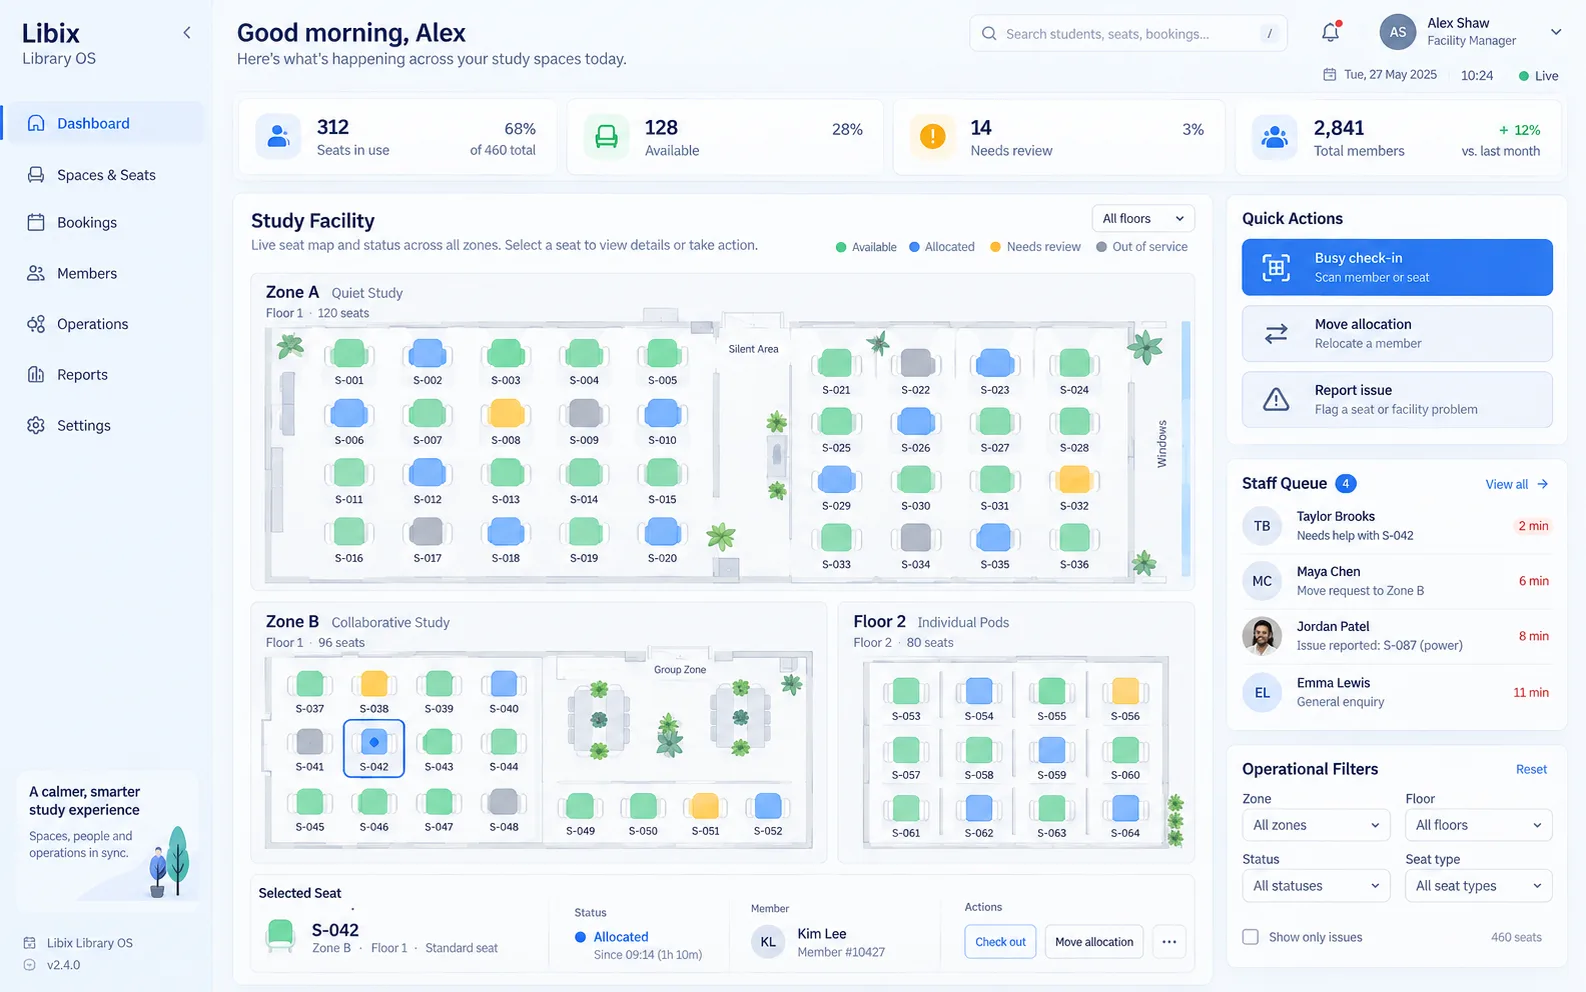The image size is (1586, 992).
Task: Open the Seat type filter dropdown
Action: (1479, 886)
